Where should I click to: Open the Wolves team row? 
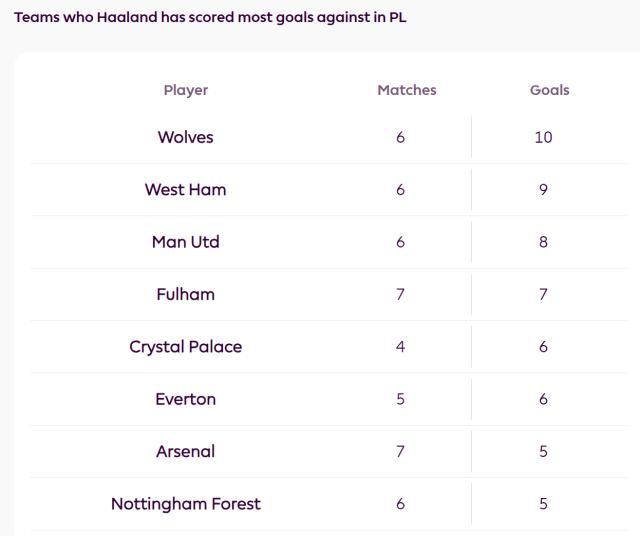(186, 137)
